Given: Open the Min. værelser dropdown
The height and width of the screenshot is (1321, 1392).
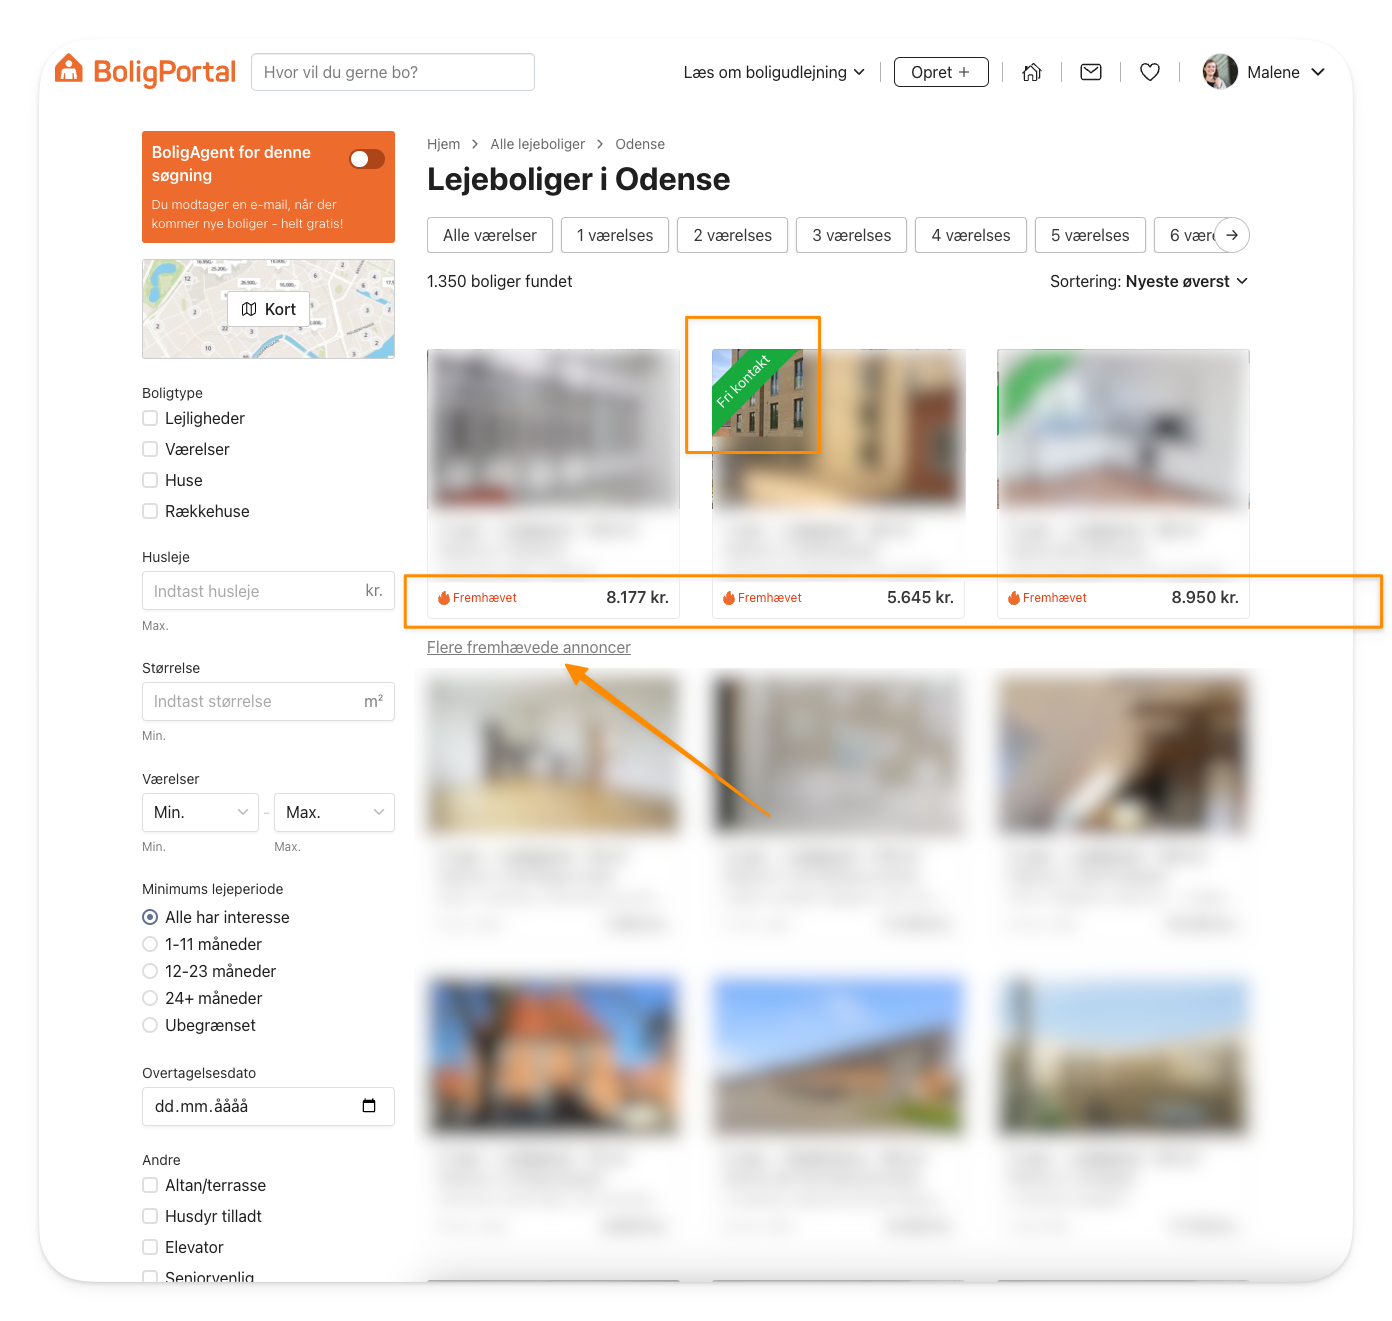Looking at the screenshot, I should tap(200, 812).
